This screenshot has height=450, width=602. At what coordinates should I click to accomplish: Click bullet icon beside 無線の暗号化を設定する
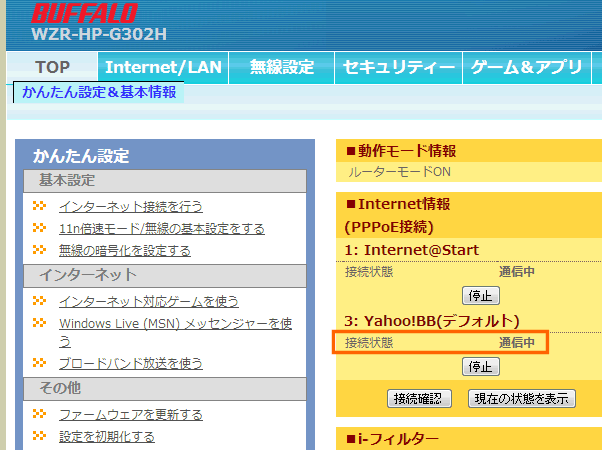pos(39,250)
